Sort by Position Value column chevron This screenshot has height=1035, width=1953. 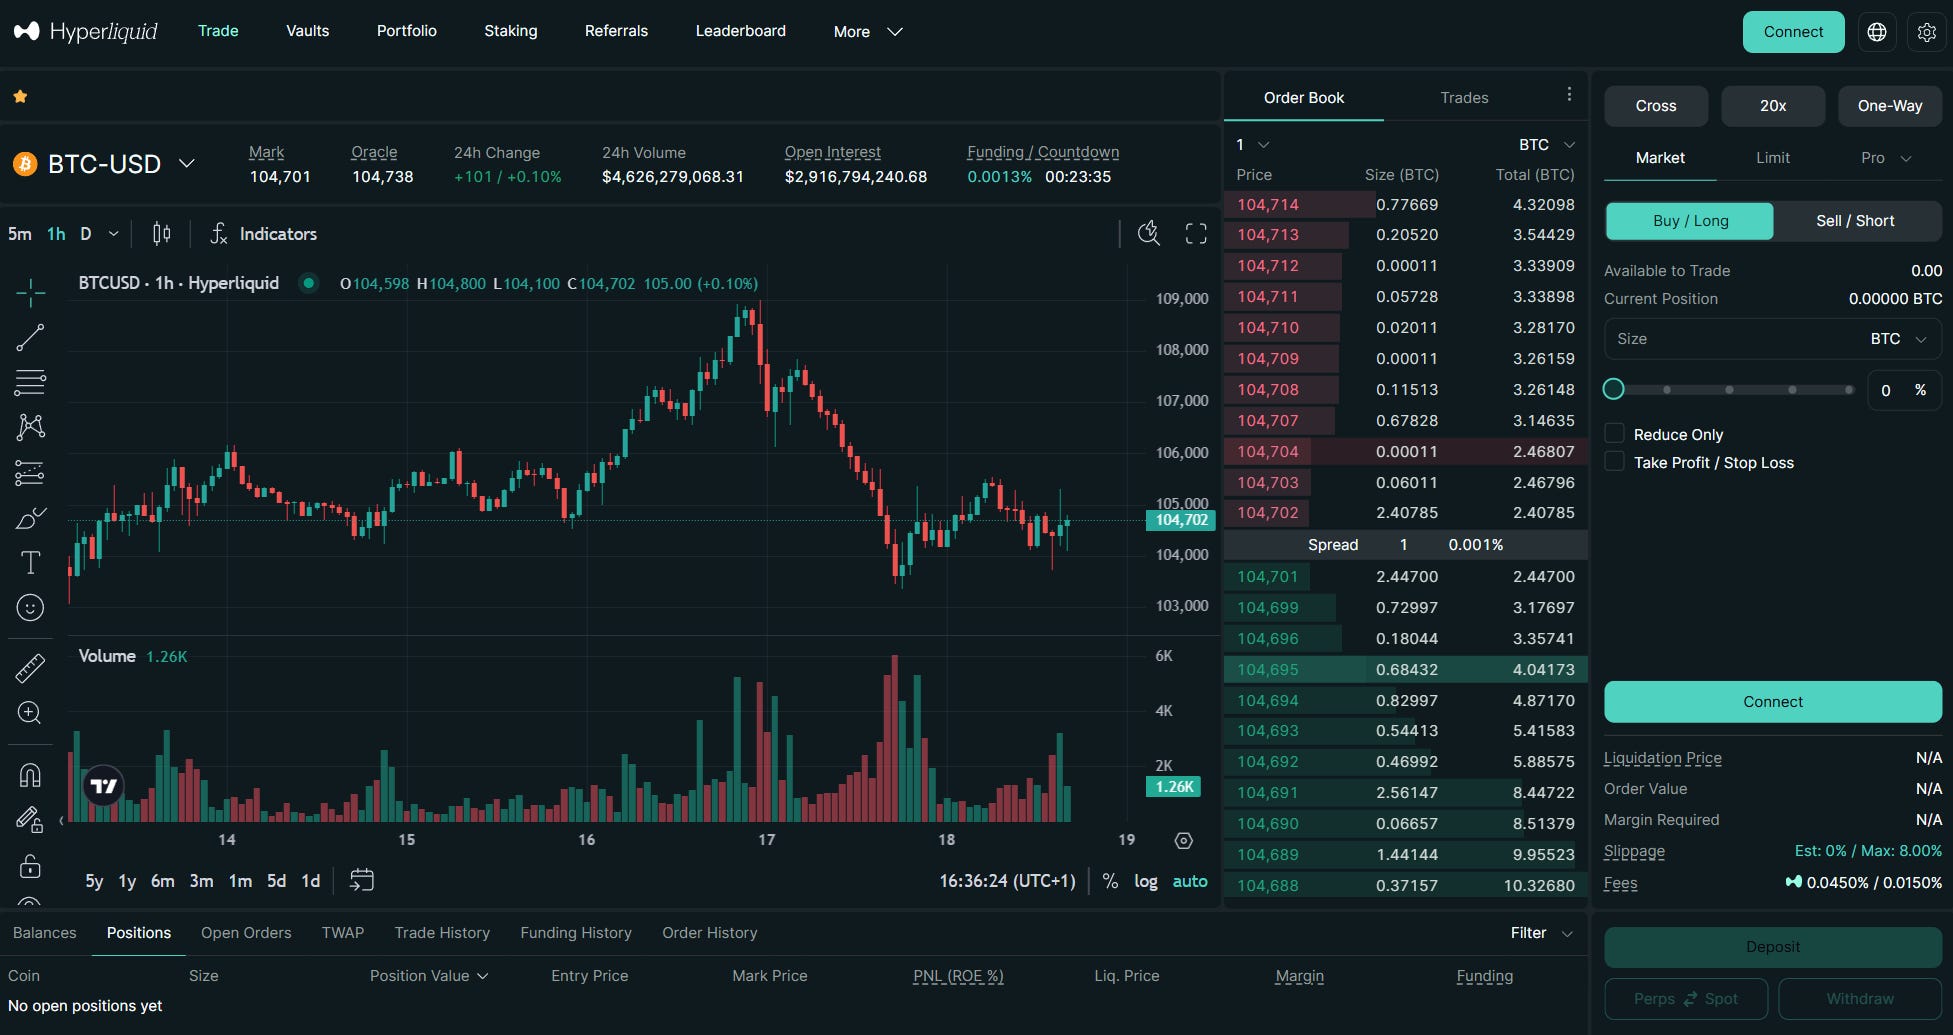[x=483, y=976]
